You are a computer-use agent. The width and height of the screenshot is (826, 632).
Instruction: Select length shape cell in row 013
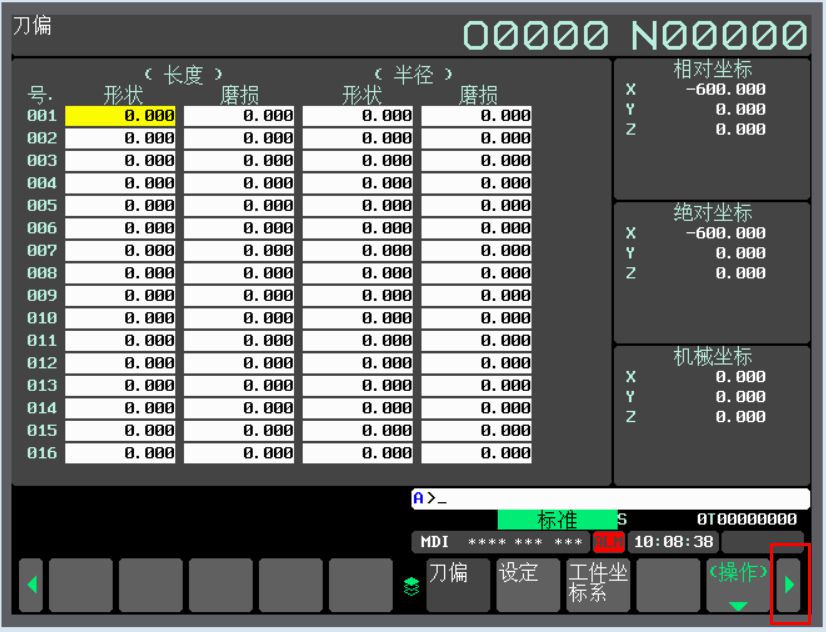tap(120, 386)
